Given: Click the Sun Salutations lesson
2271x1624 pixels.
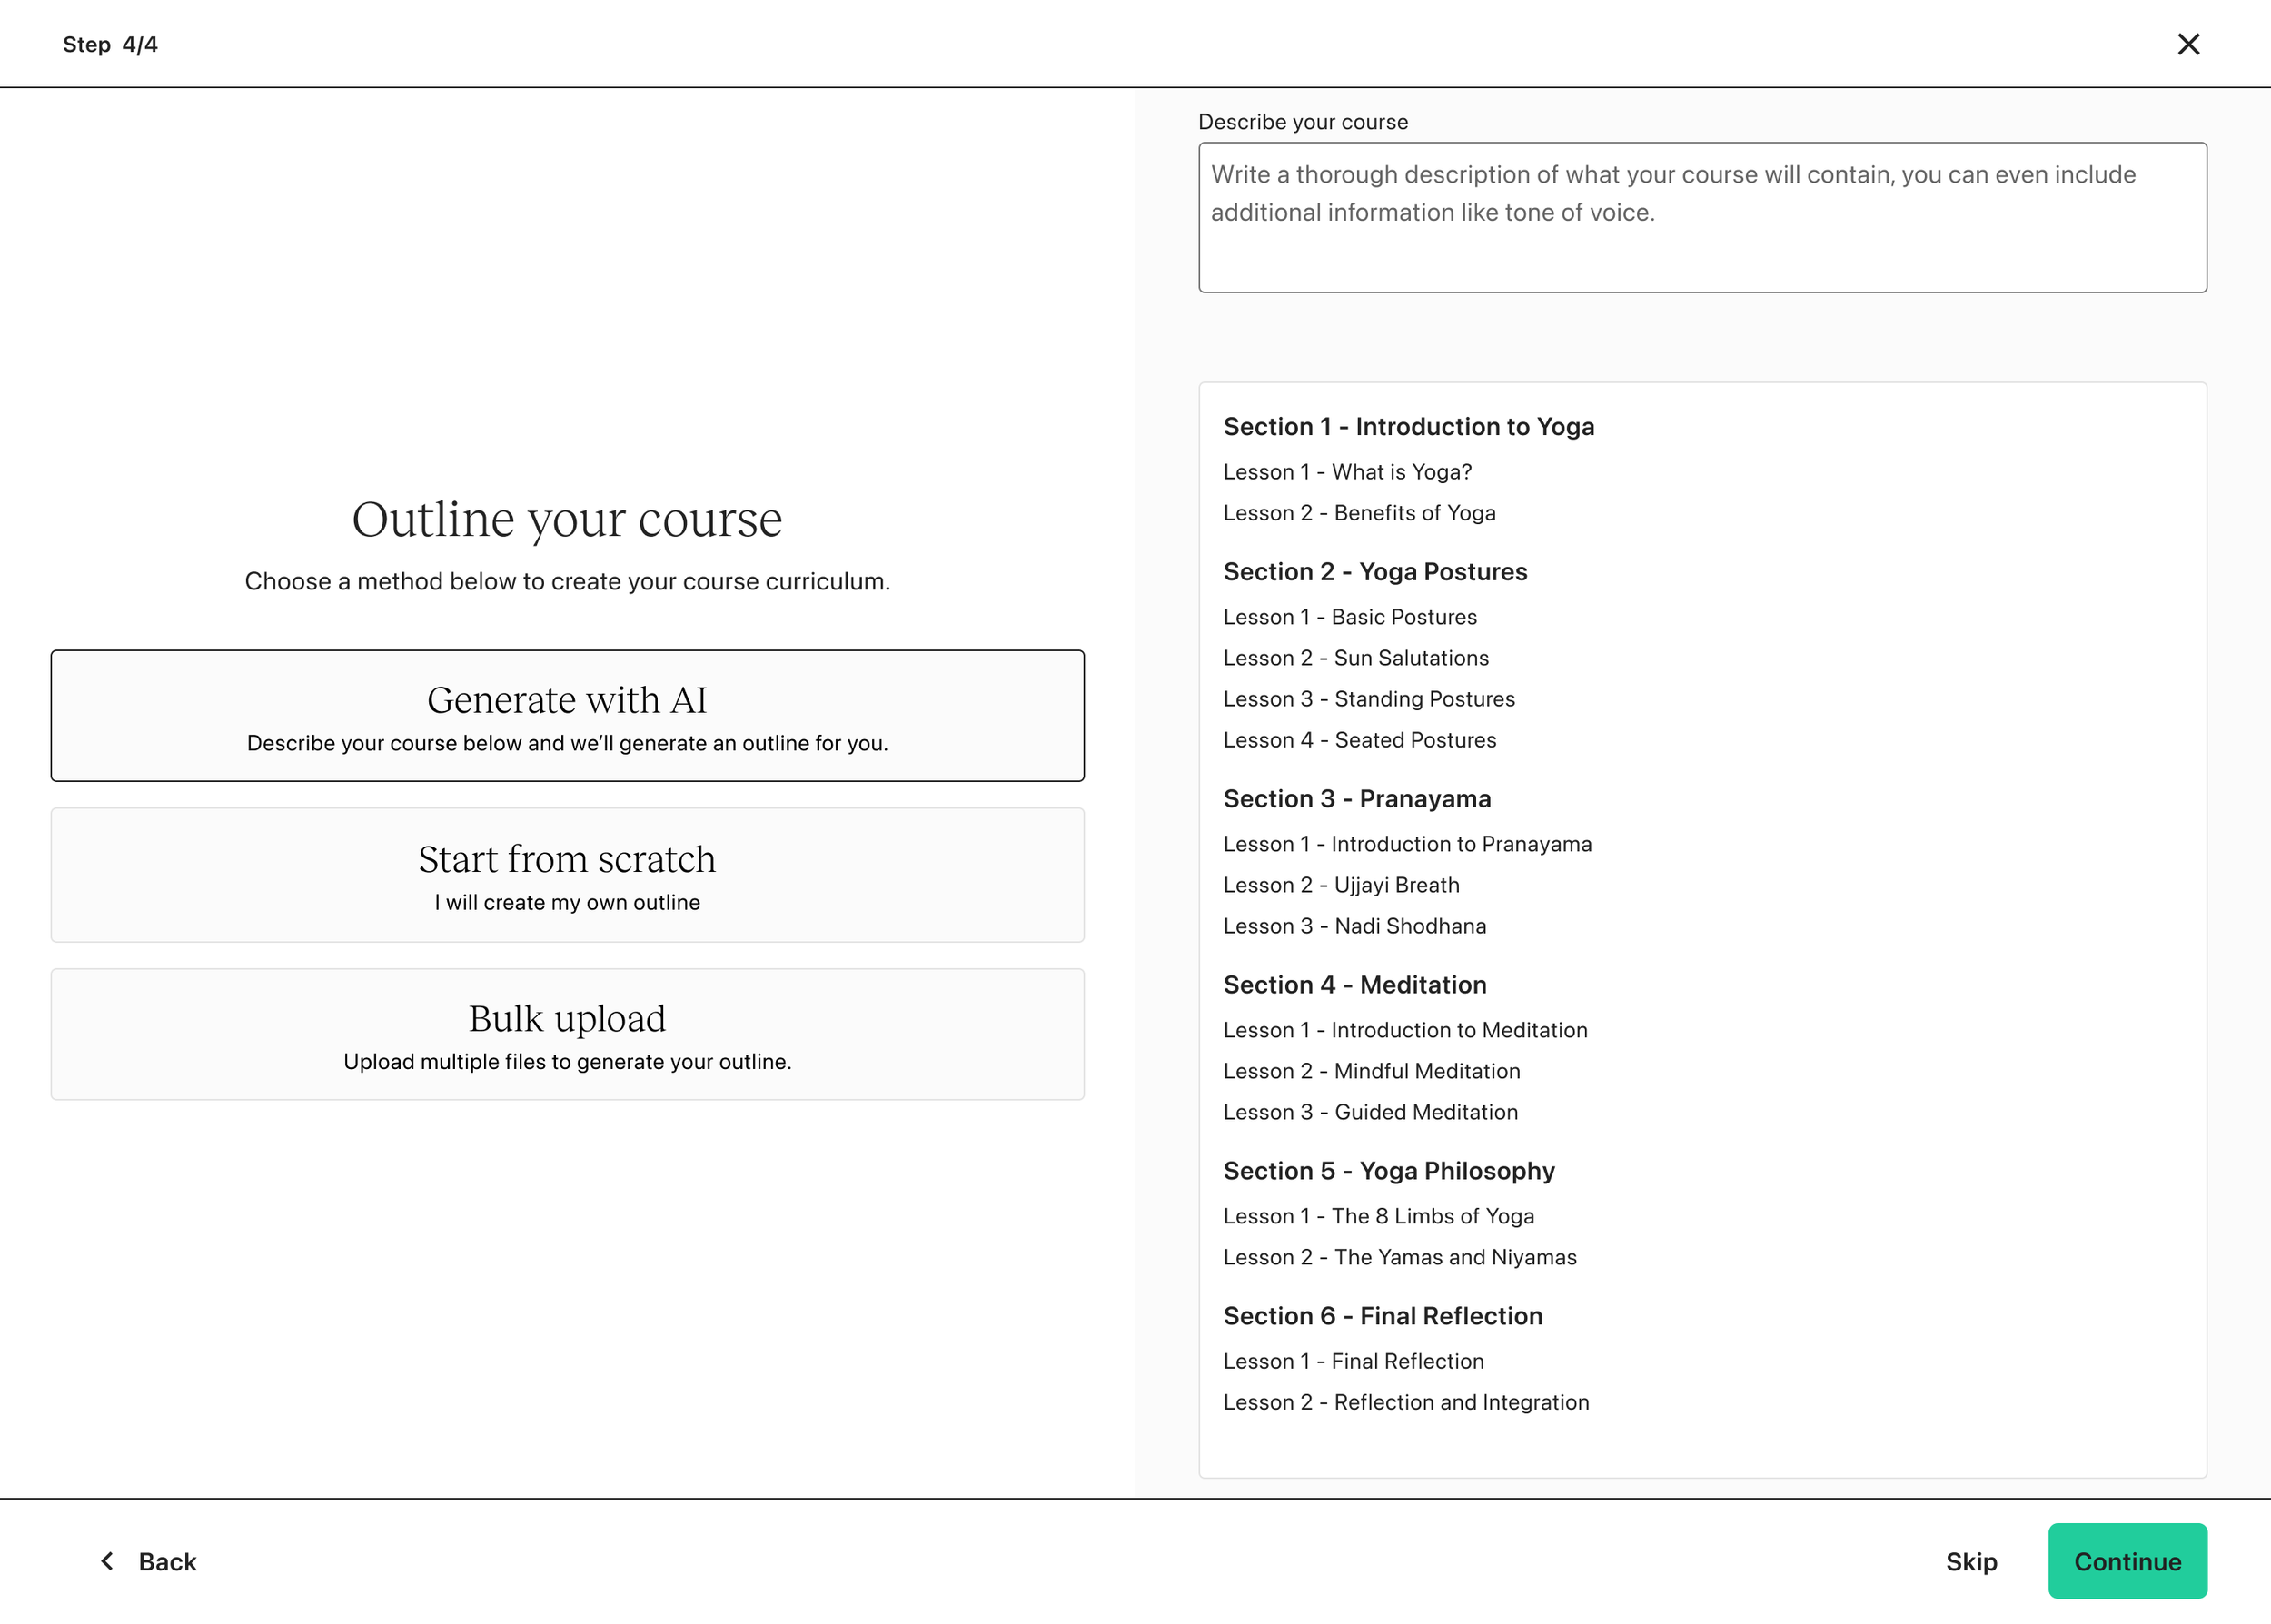Looking at the screenshot, I should [1355, 658].
